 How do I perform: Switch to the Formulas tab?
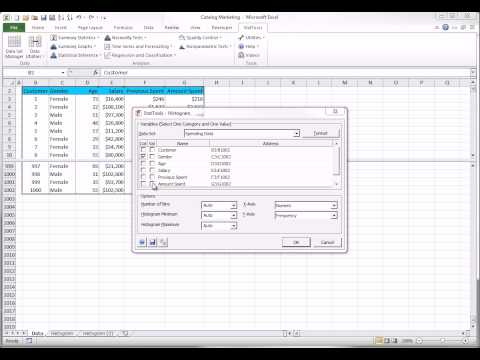pos(123,27)
